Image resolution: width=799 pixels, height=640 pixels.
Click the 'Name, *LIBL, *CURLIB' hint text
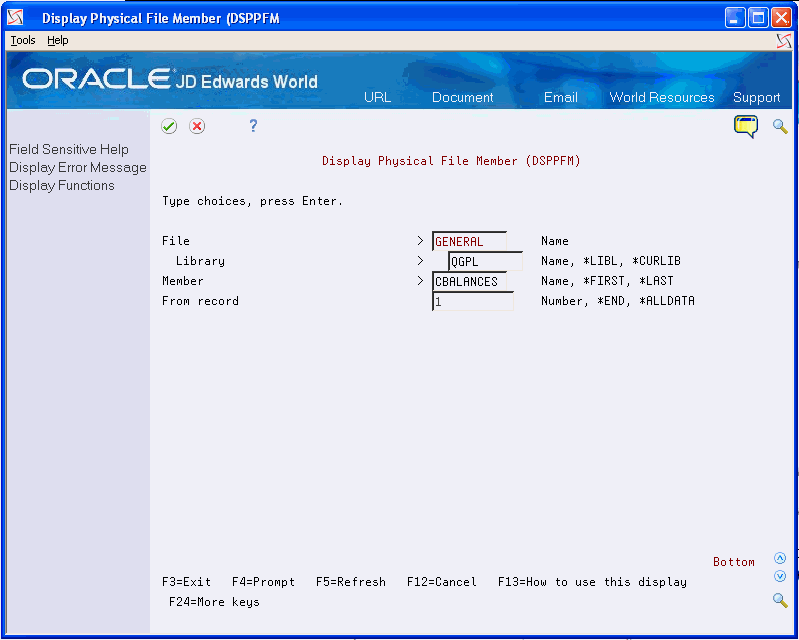[x=611, y=261]
